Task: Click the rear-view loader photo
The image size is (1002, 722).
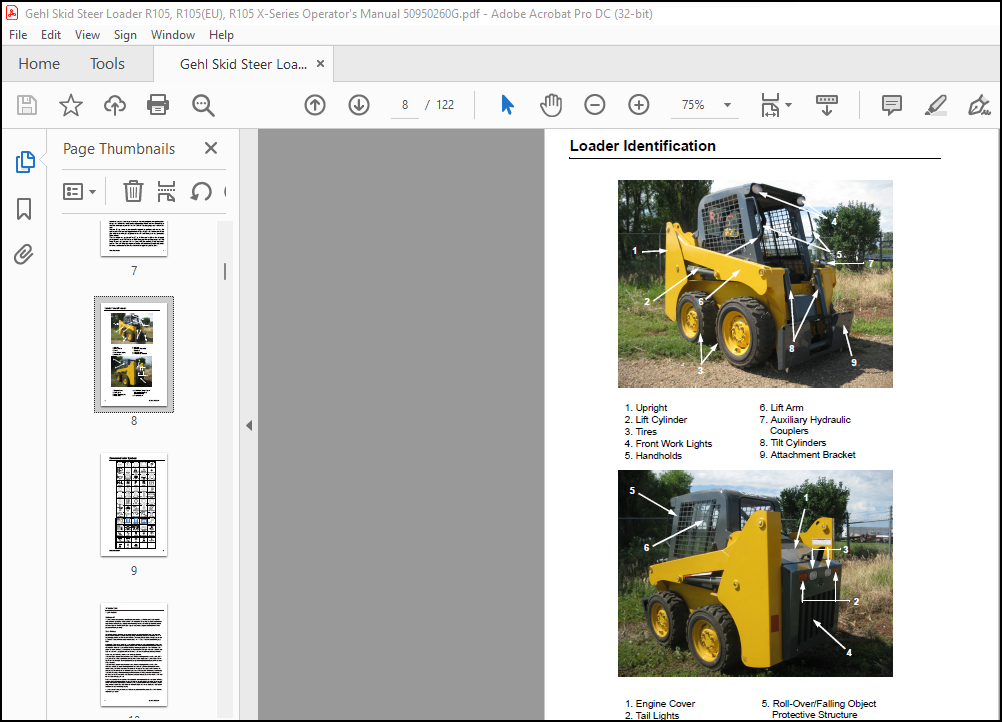Action: click(755, 573)
